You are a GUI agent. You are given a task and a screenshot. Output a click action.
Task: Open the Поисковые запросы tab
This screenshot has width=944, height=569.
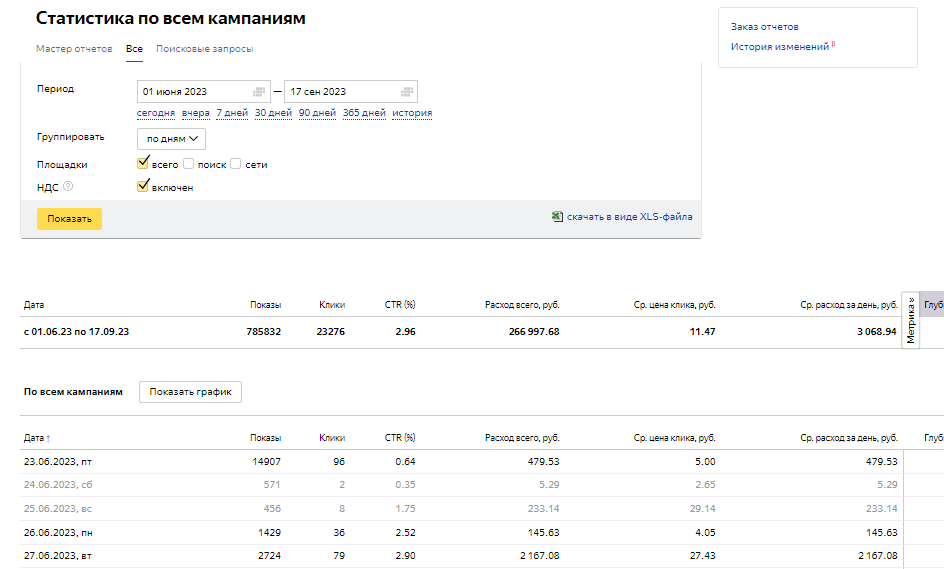click(x=205, y=49)
